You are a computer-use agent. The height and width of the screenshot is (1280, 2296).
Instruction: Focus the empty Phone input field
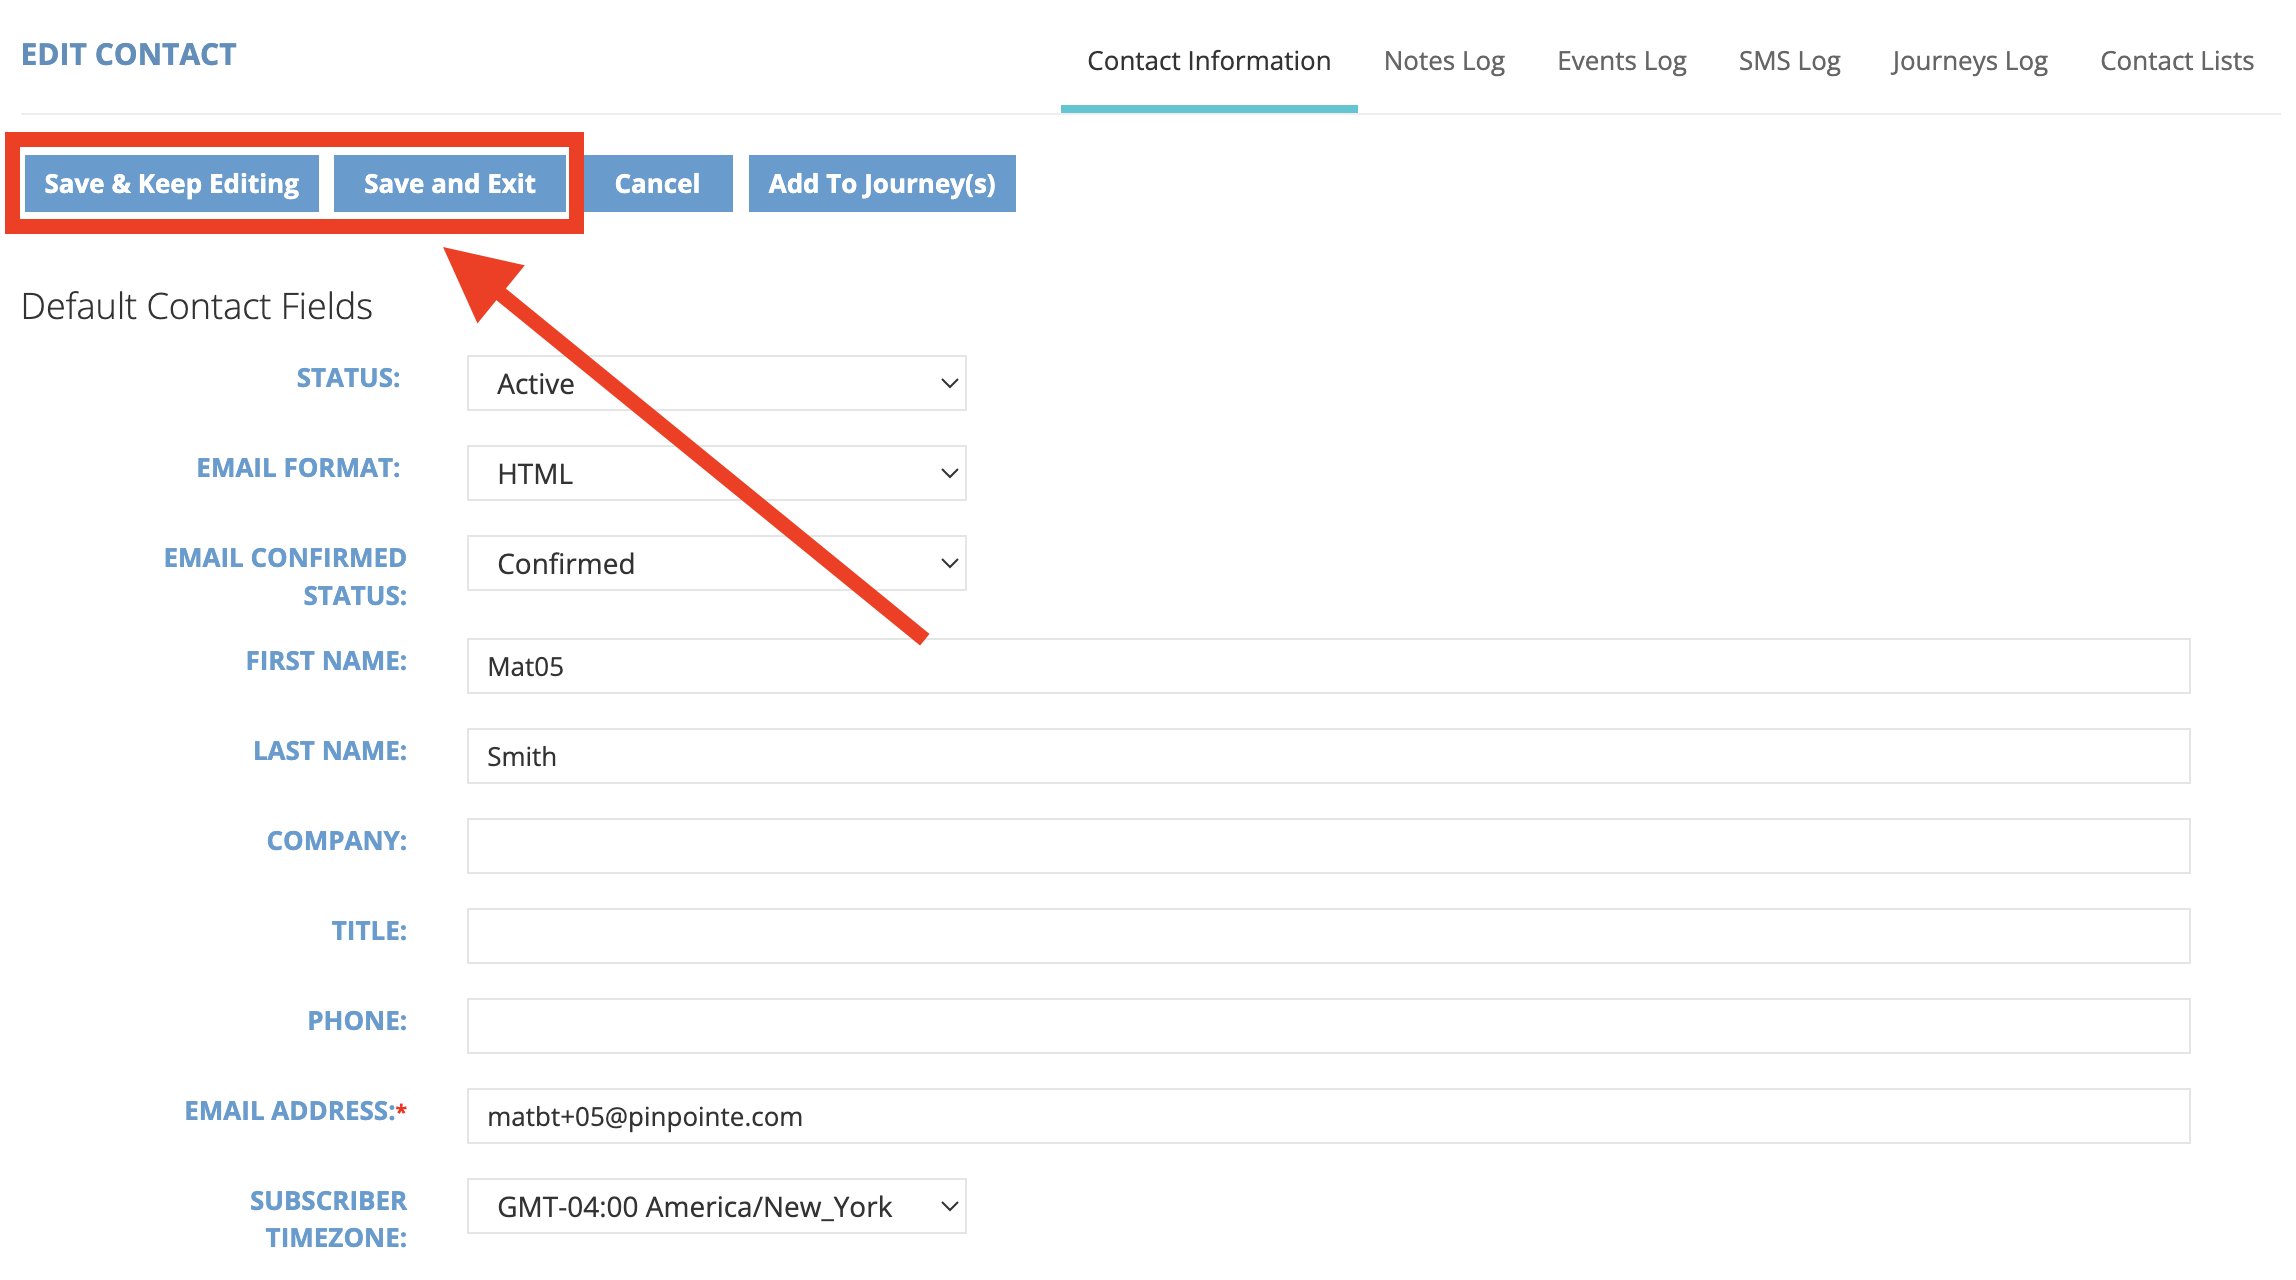pos(1328,1026)
